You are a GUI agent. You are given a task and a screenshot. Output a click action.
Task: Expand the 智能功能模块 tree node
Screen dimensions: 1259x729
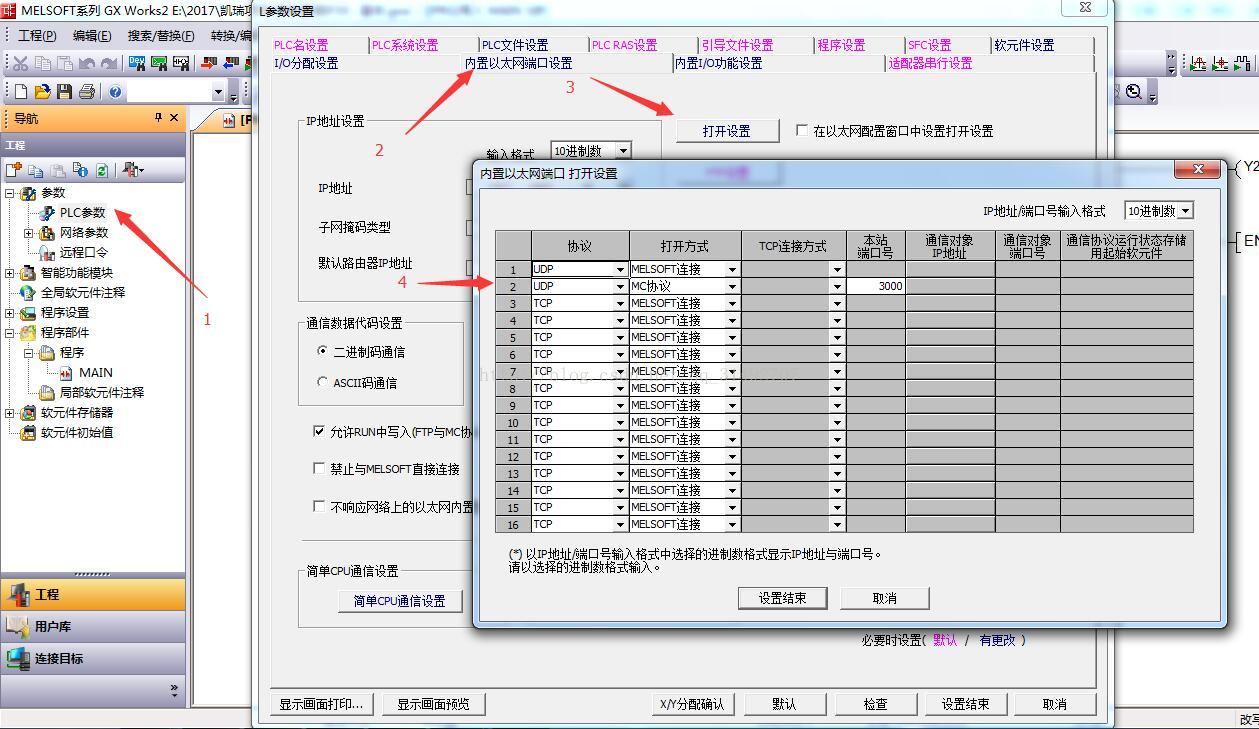coord(10,273)
